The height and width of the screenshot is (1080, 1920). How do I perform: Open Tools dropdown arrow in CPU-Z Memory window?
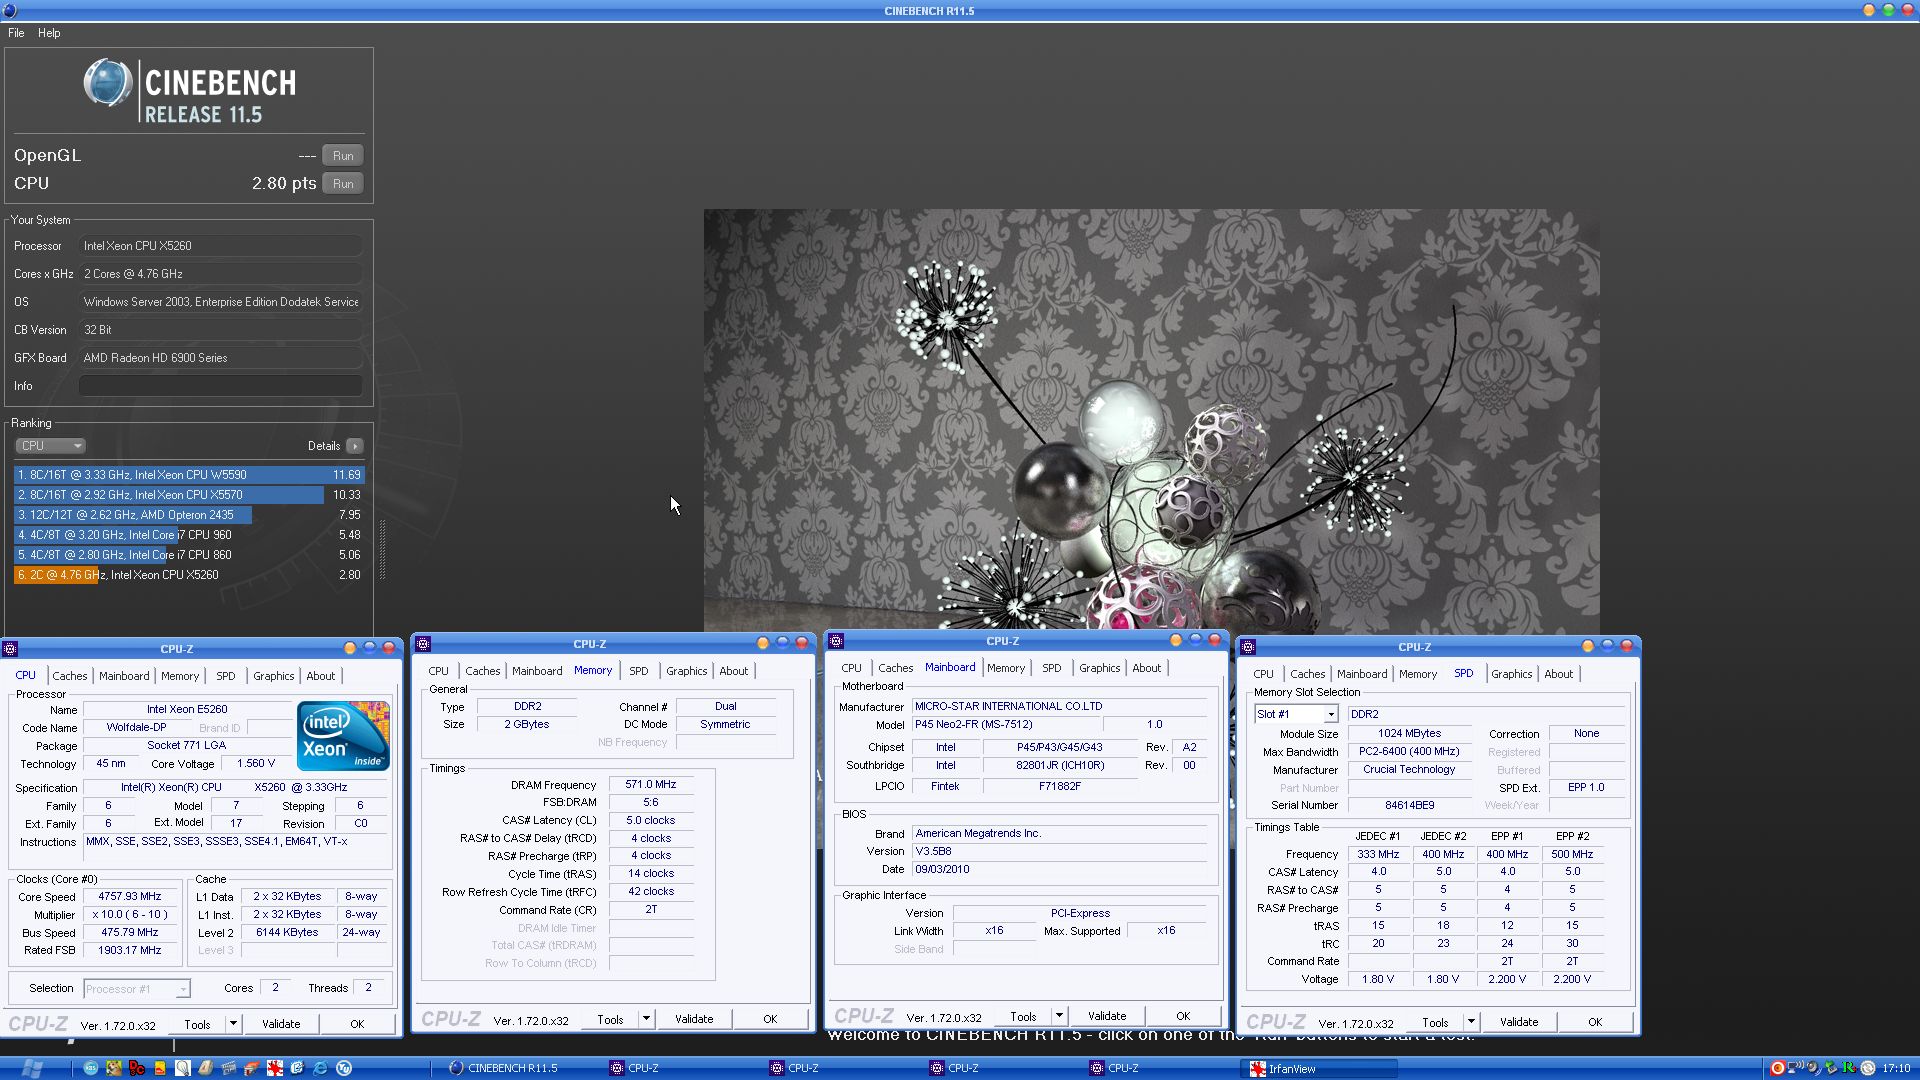[x=646, y=1019]
